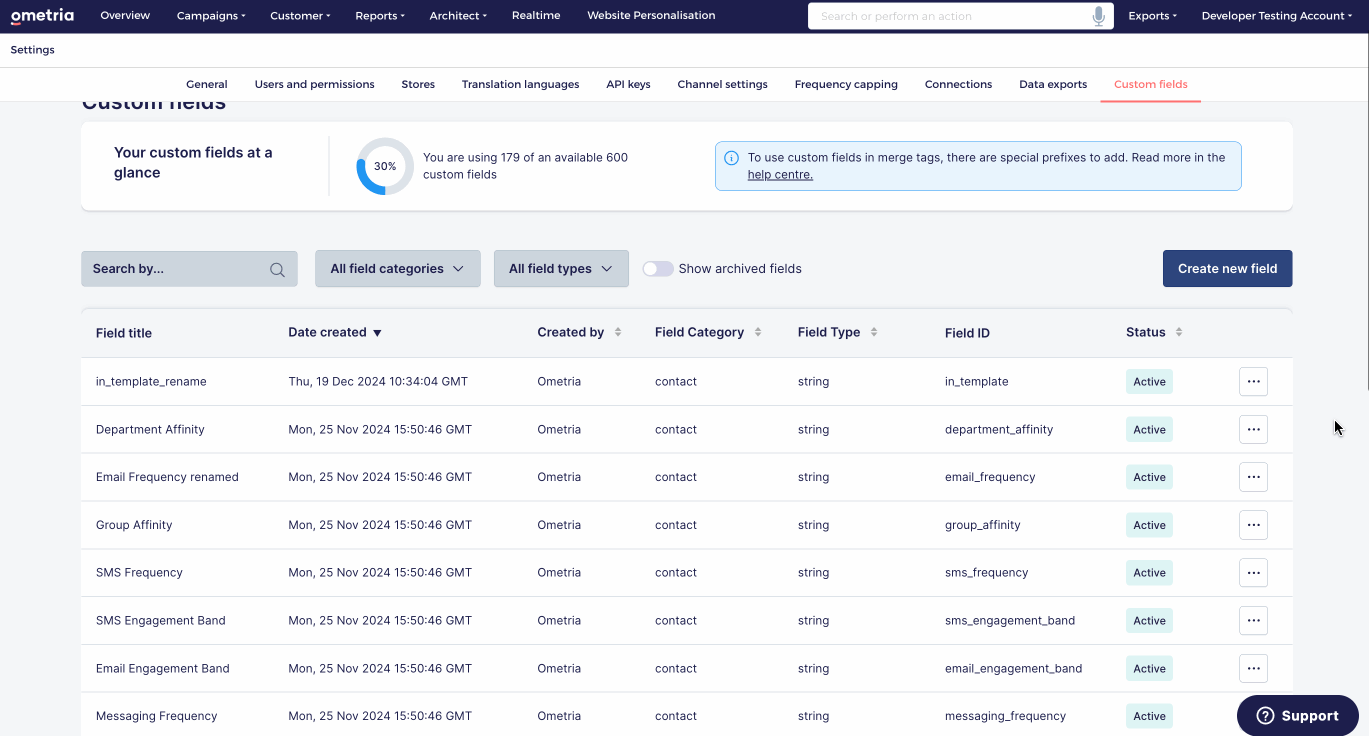Open the All field categories dropdown
The width and height of the screenshot is (1369, 736).
pyautogui.click(x=398, y=269)
